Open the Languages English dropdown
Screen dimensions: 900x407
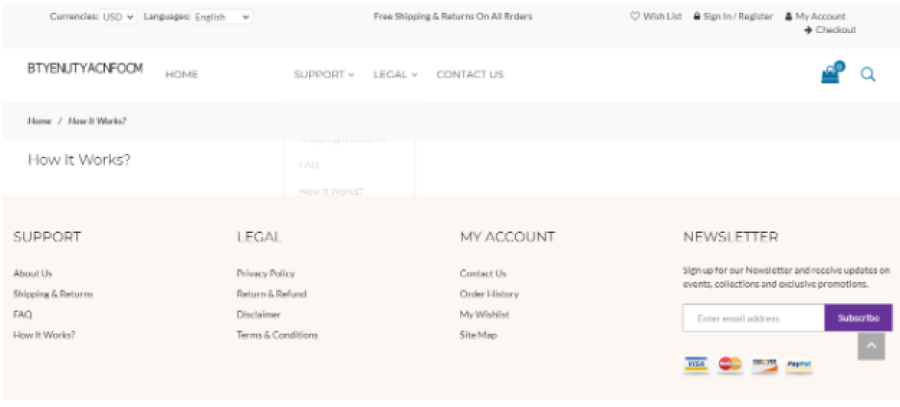pyautogui.click(x=222, y=17)
